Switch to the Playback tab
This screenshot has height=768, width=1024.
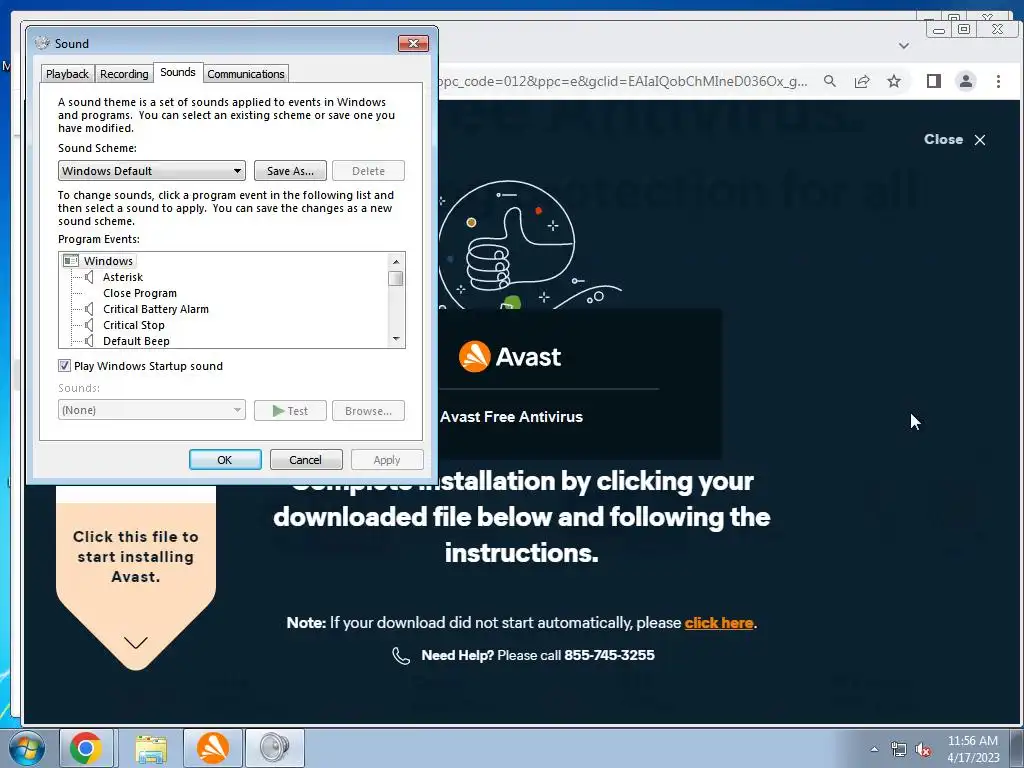67,74
